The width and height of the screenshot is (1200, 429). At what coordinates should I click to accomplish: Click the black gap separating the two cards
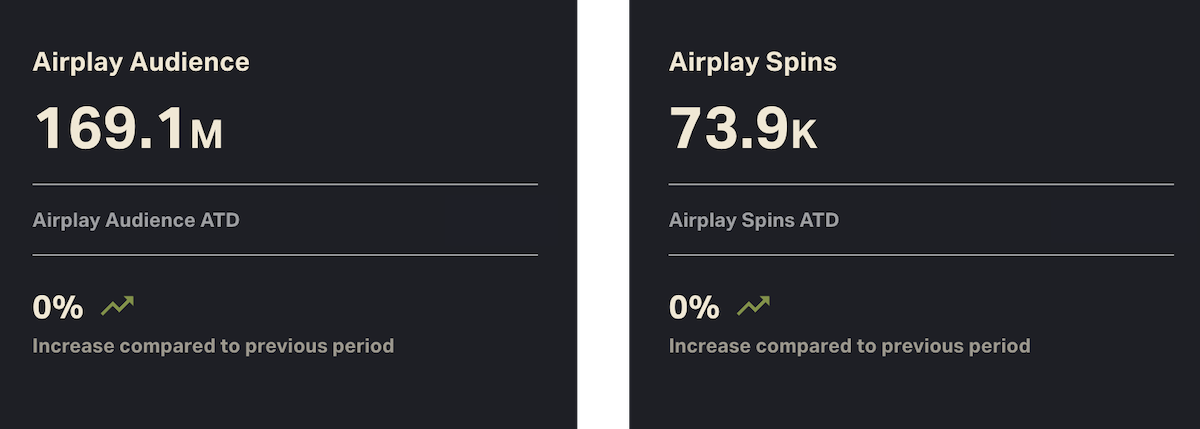604,214
